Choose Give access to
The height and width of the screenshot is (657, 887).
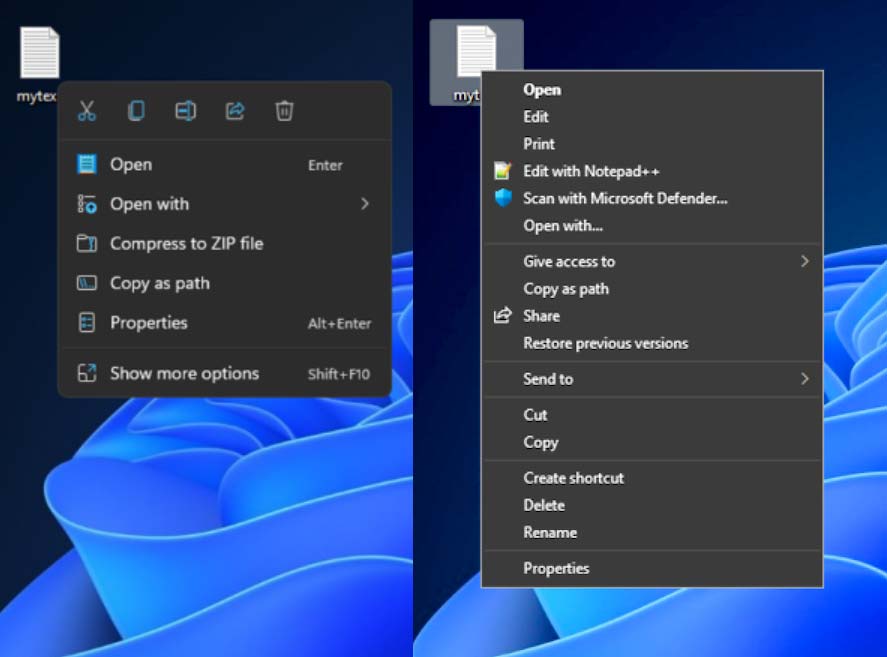[x=652, y=261]
